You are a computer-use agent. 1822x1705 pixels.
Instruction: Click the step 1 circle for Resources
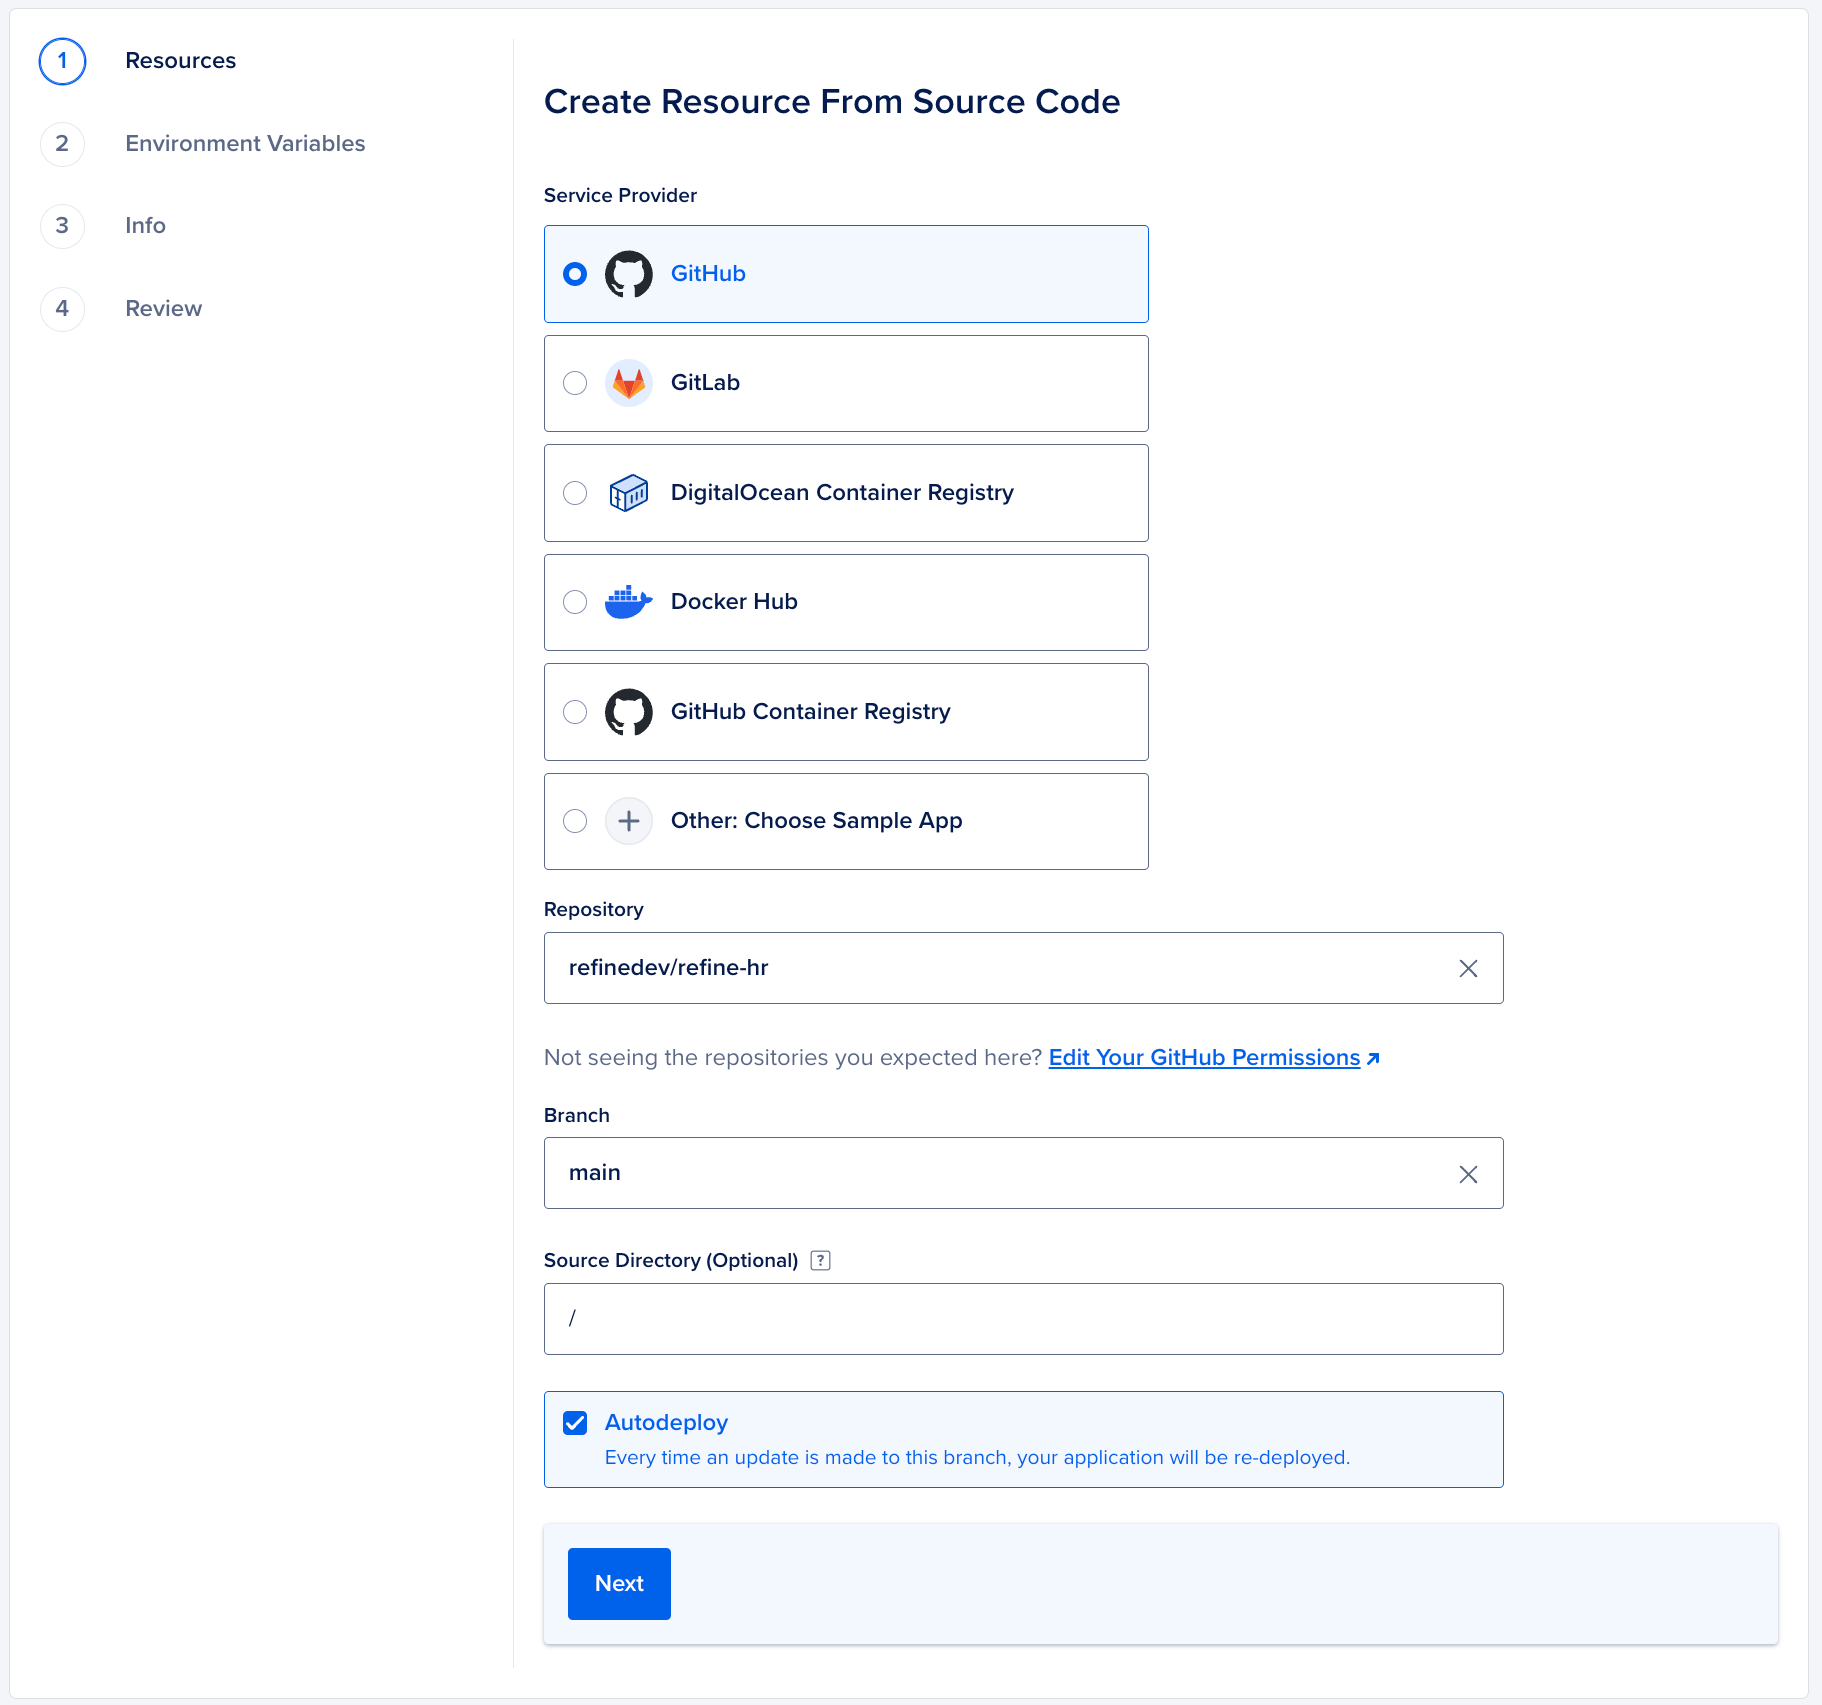click(62, 61)
